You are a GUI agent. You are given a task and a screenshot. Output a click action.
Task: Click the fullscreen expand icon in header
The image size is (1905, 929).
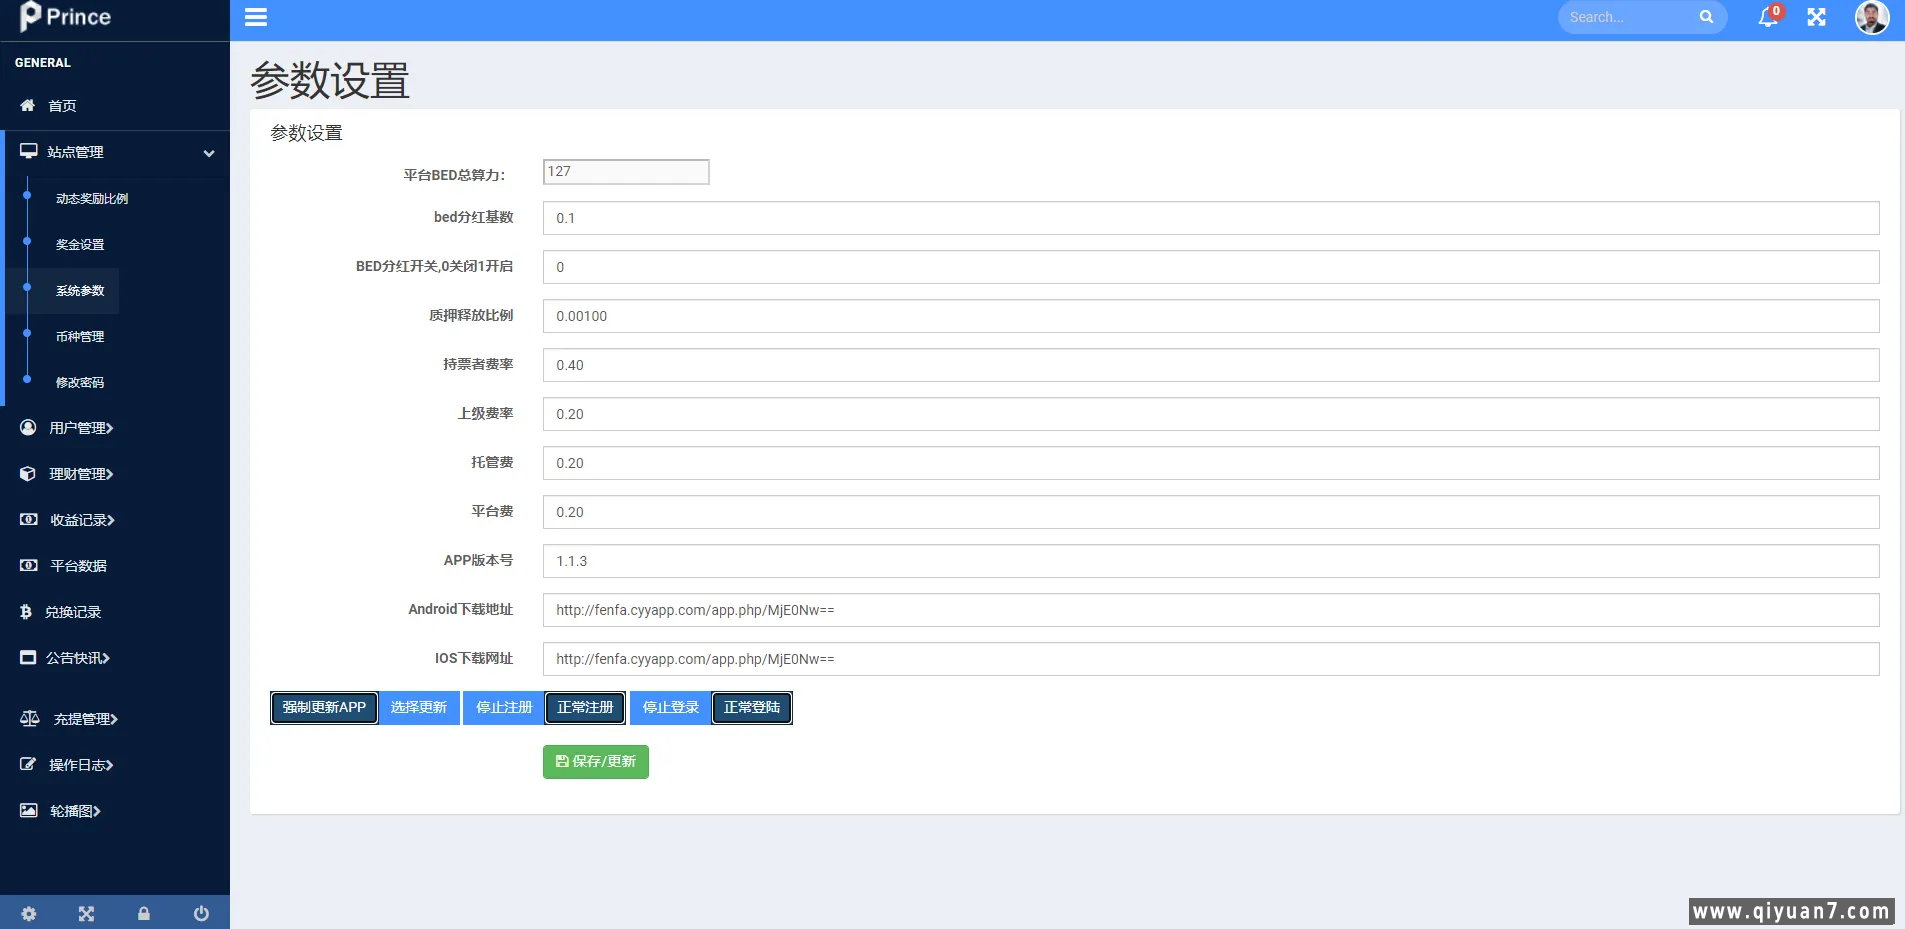[x=1816, y=17]
